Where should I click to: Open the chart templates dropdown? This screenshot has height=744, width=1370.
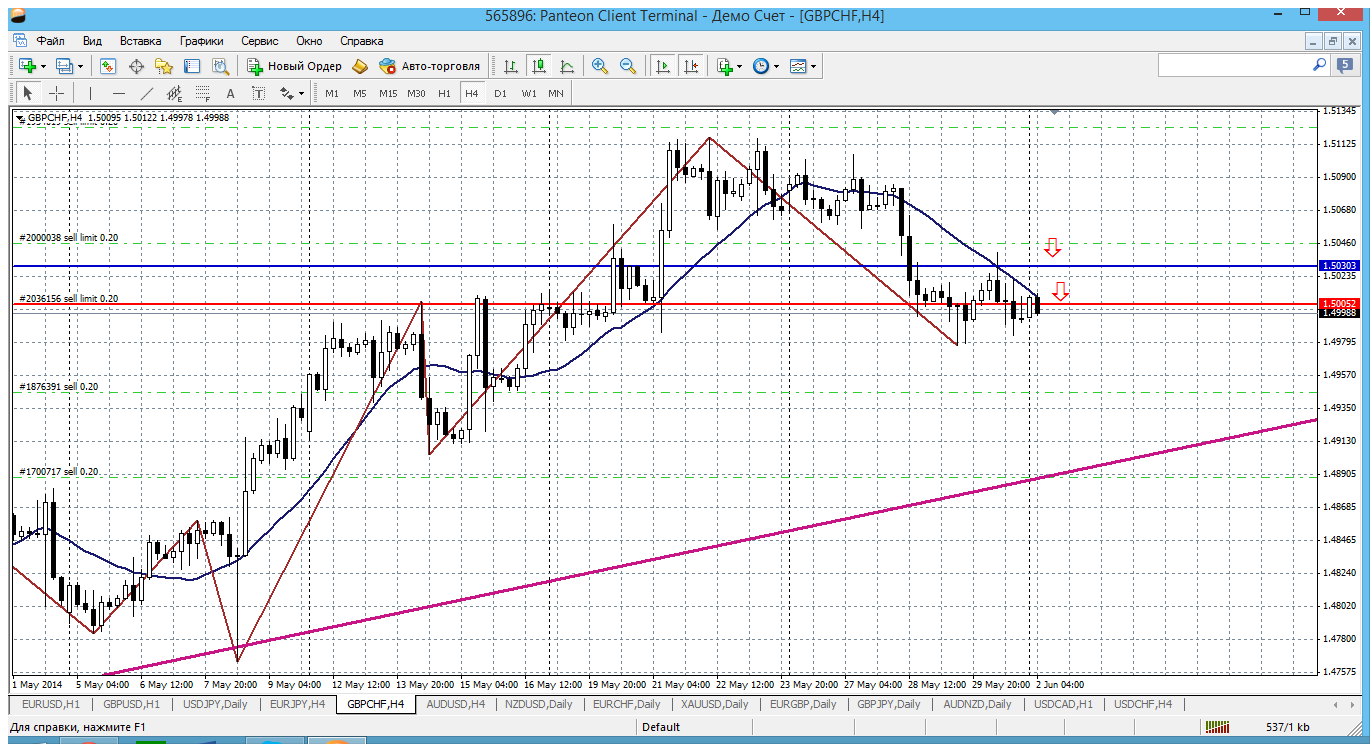tap(802, 66)
